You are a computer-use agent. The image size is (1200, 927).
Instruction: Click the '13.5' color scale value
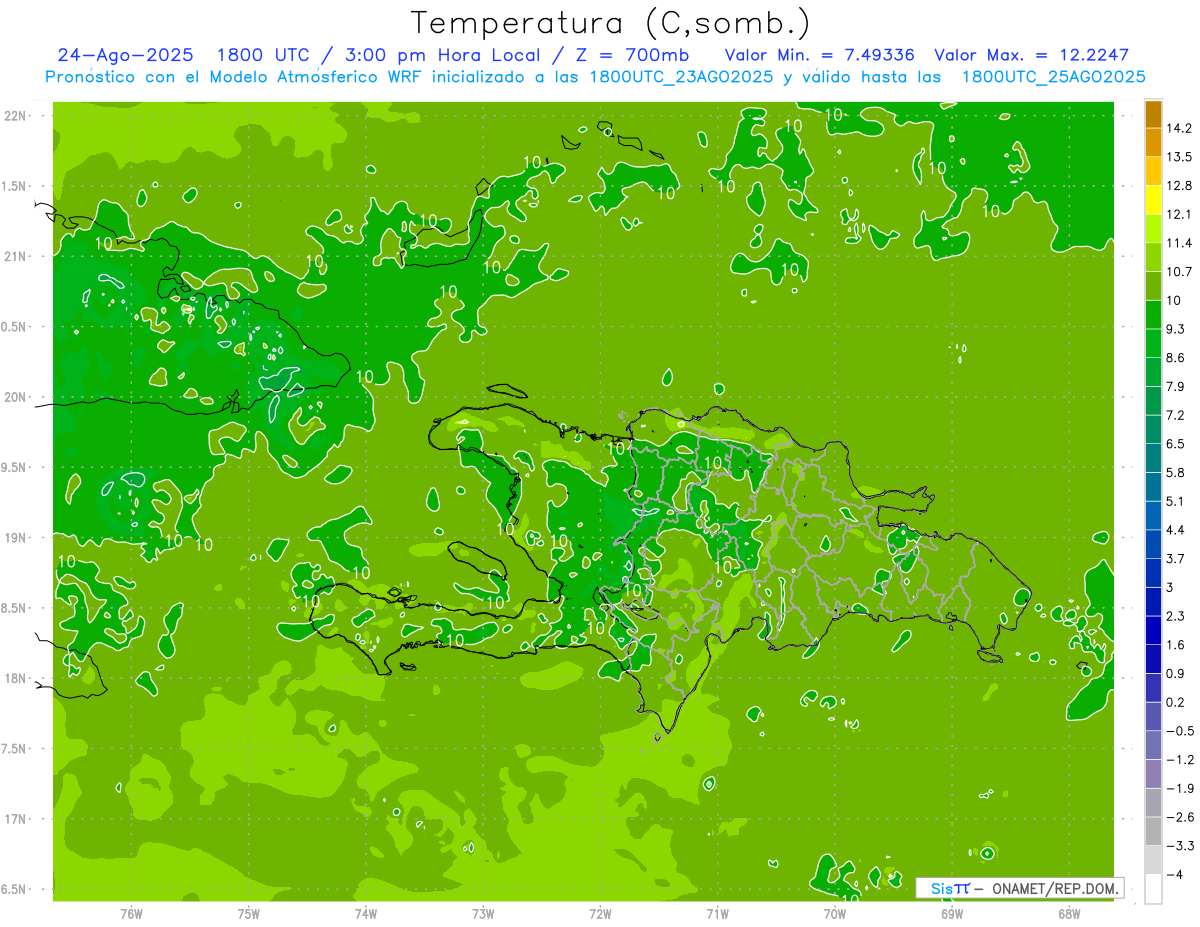click(x=1179, y=157)
